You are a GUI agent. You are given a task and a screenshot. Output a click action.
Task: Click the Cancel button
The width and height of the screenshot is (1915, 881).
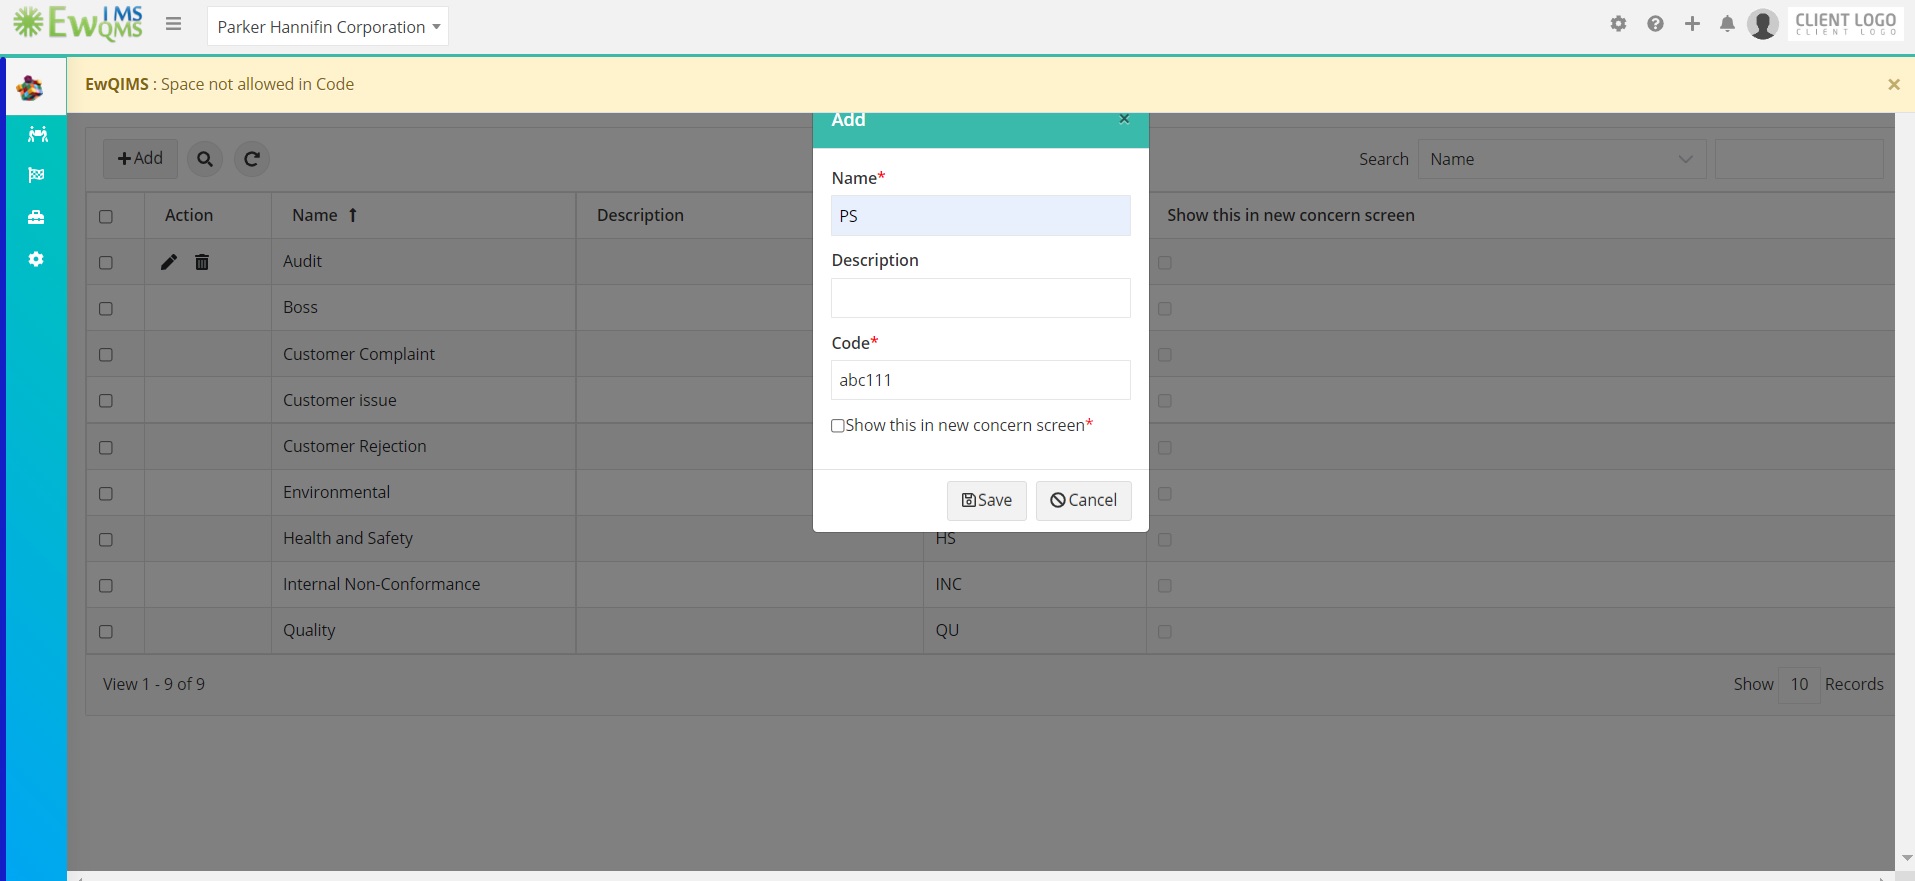pyautogui.click(x=1084, y=501)
